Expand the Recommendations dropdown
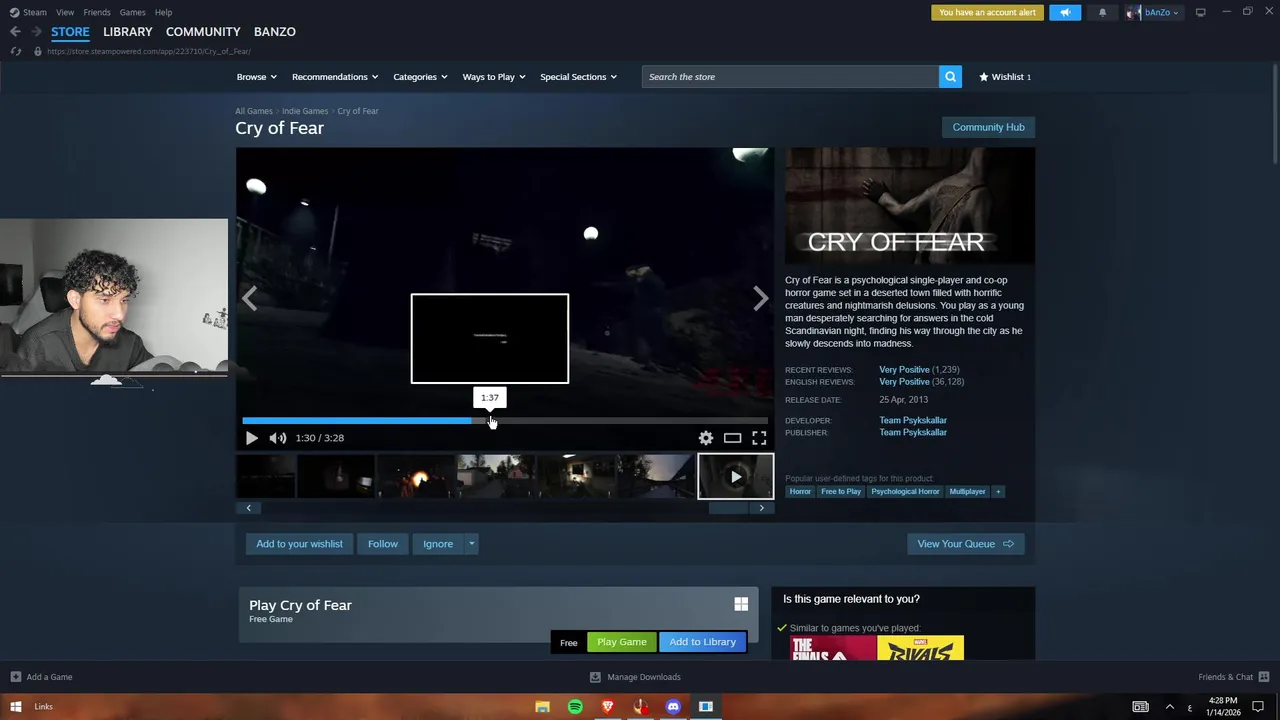Viewport: 1280px width, 720px height. 335,77
